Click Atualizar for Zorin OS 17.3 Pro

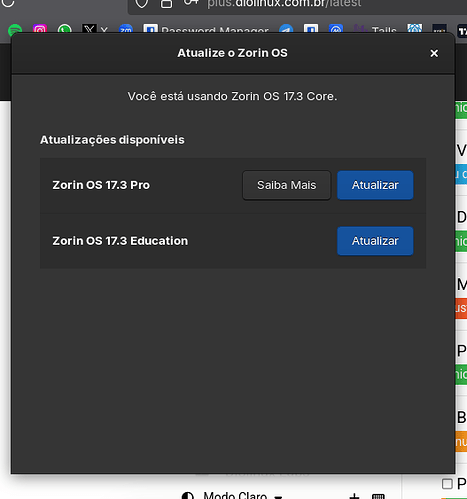click(375, 185)
